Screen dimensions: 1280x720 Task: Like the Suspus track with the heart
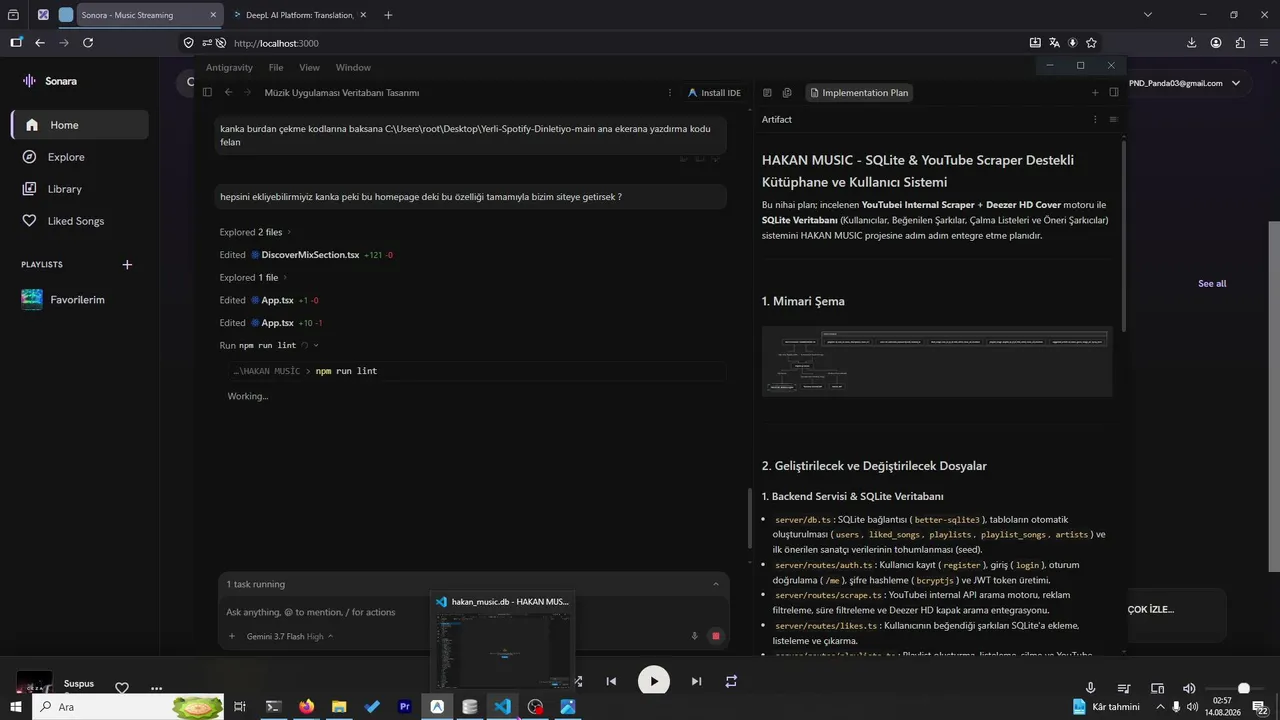[122, 688]
